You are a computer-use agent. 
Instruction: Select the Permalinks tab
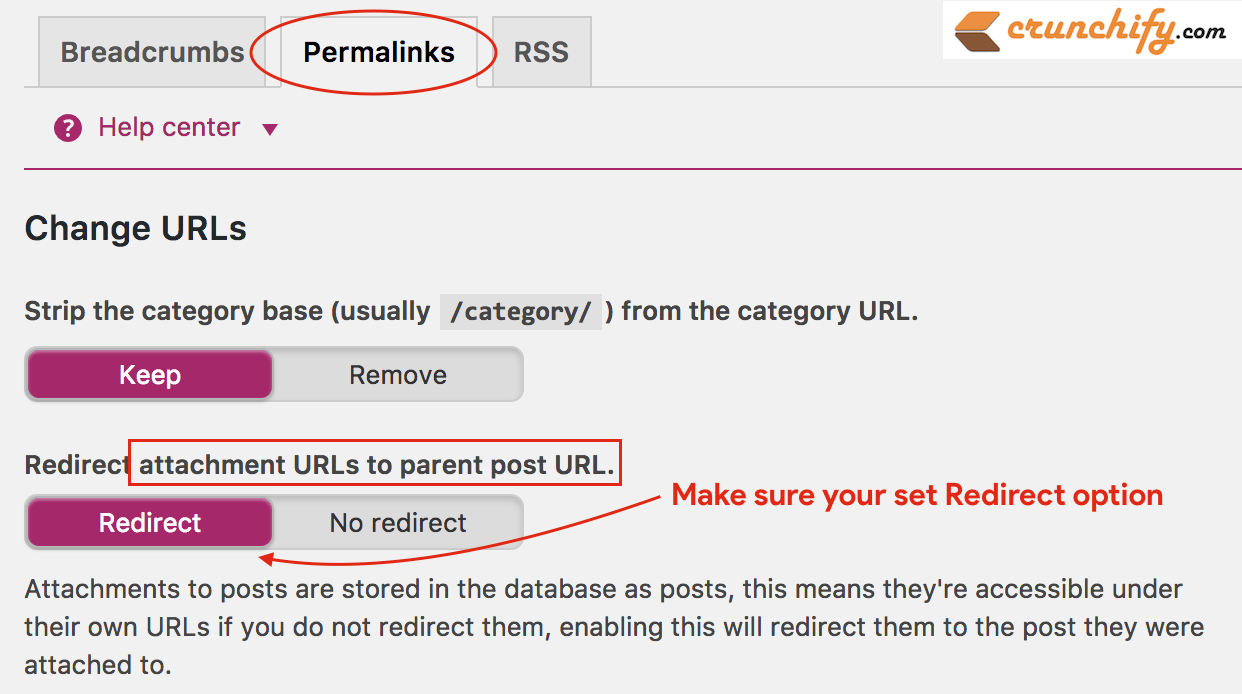point(379,52)
